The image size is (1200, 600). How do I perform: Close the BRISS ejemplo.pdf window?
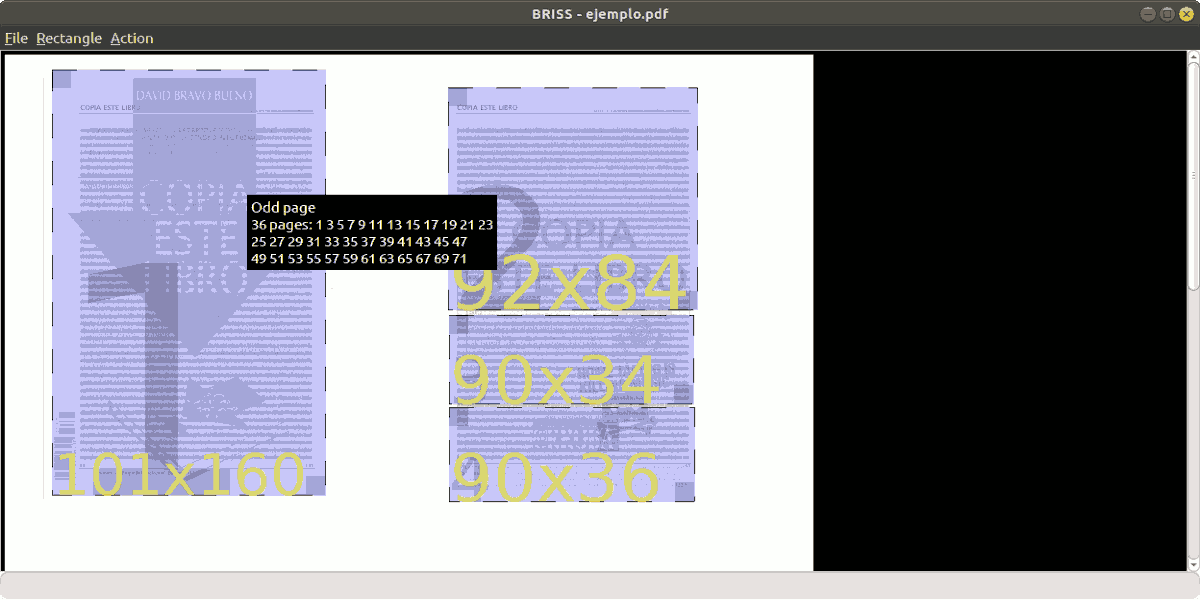click(1186, 13)
